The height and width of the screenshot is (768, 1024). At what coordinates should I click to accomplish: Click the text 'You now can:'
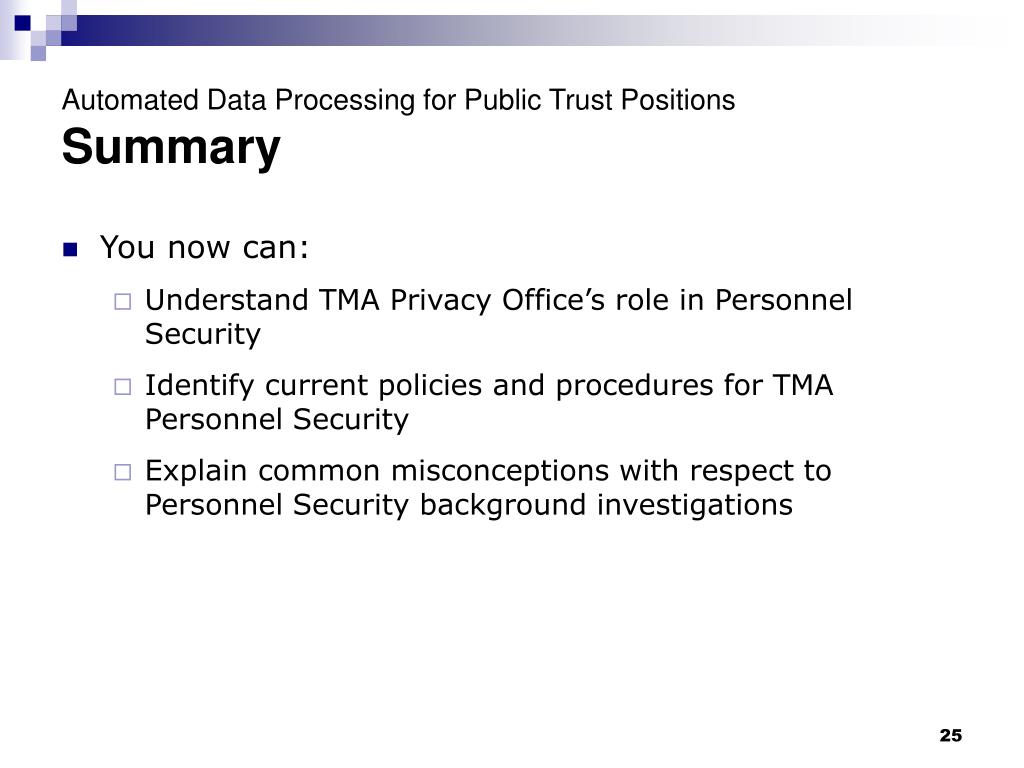click(204, 248)
